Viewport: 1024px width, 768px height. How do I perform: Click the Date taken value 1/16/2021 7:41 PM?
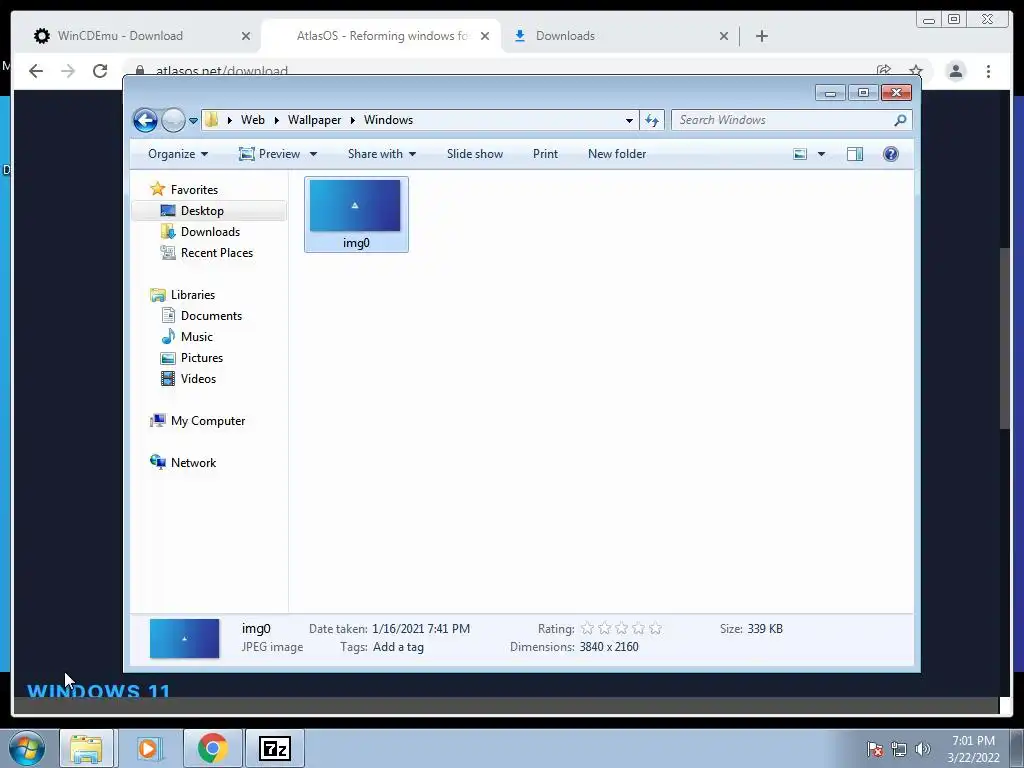(421, 629)
